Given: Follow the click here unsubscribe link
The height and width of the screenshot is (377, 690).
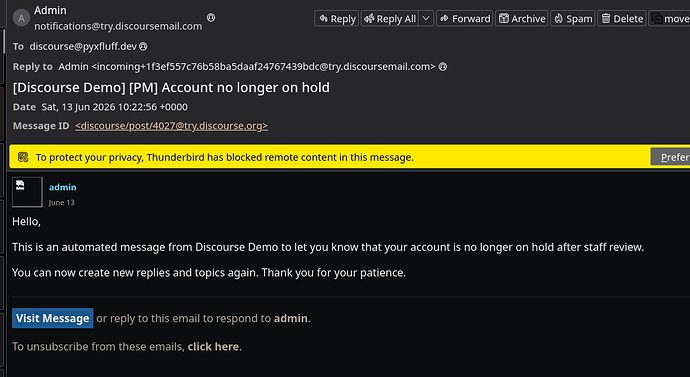Looking at the screenshot, I should click(x=213, y=347).
